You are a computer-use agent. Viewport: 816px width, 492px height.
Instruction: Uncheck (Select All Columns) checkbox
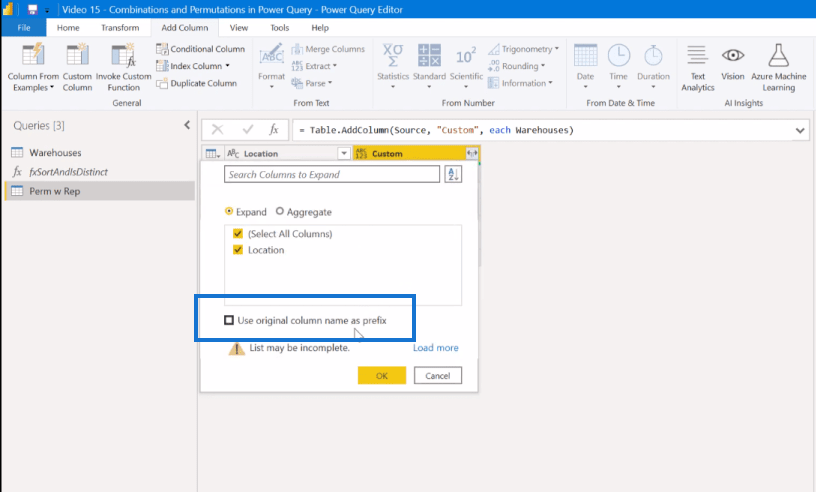(x=238, y=234)
